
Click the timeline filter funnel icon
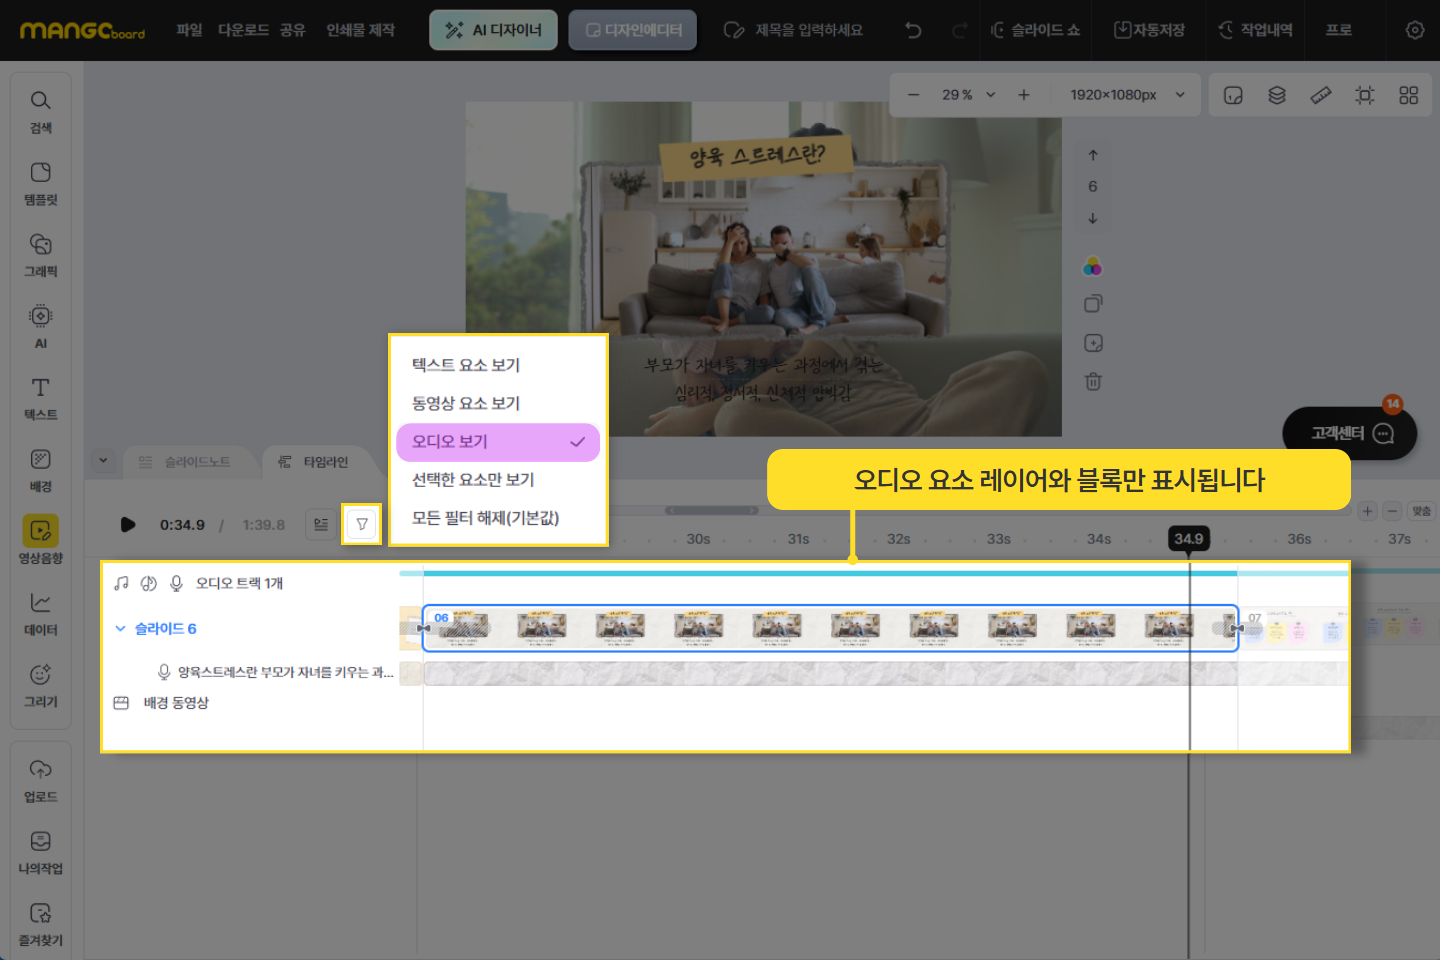[x=362, y=524]
